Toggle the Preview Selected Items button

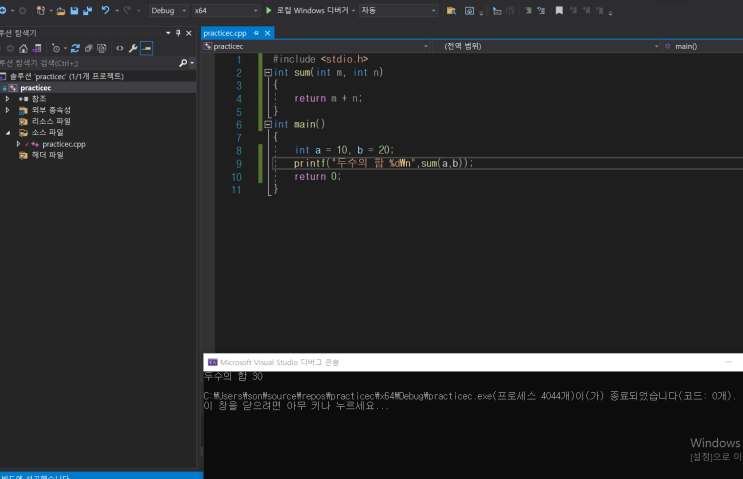(146, 48)
